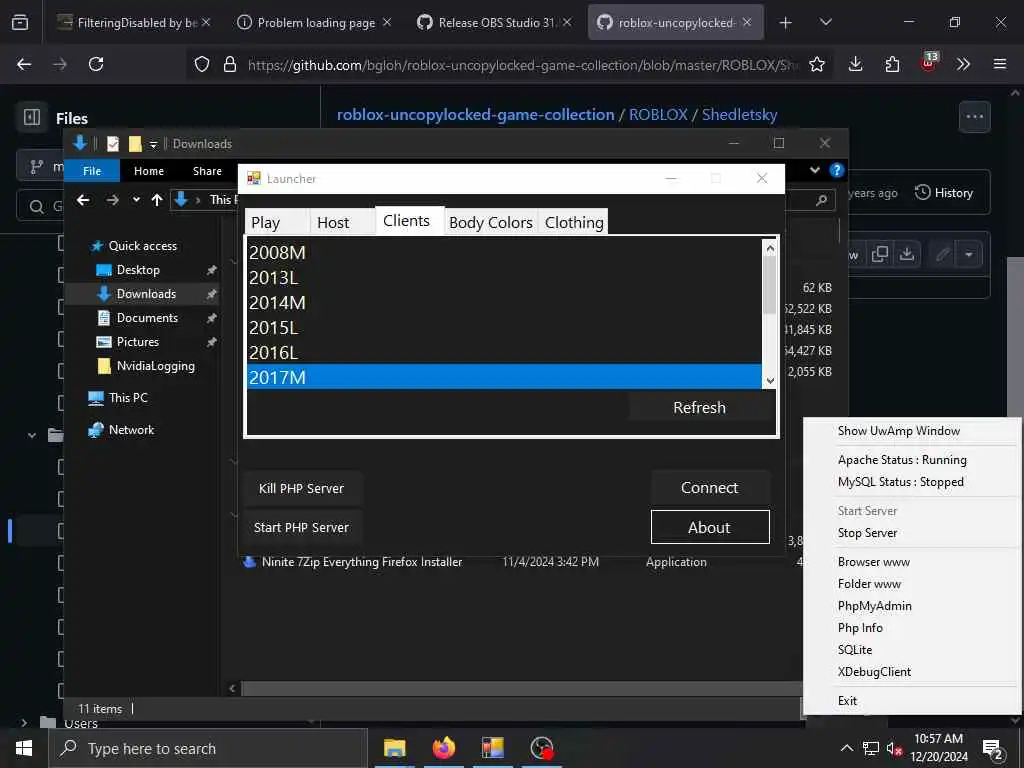Reload the page in Firefox
This screenshot has height=768, width=1024.
(x=96, y=64)
